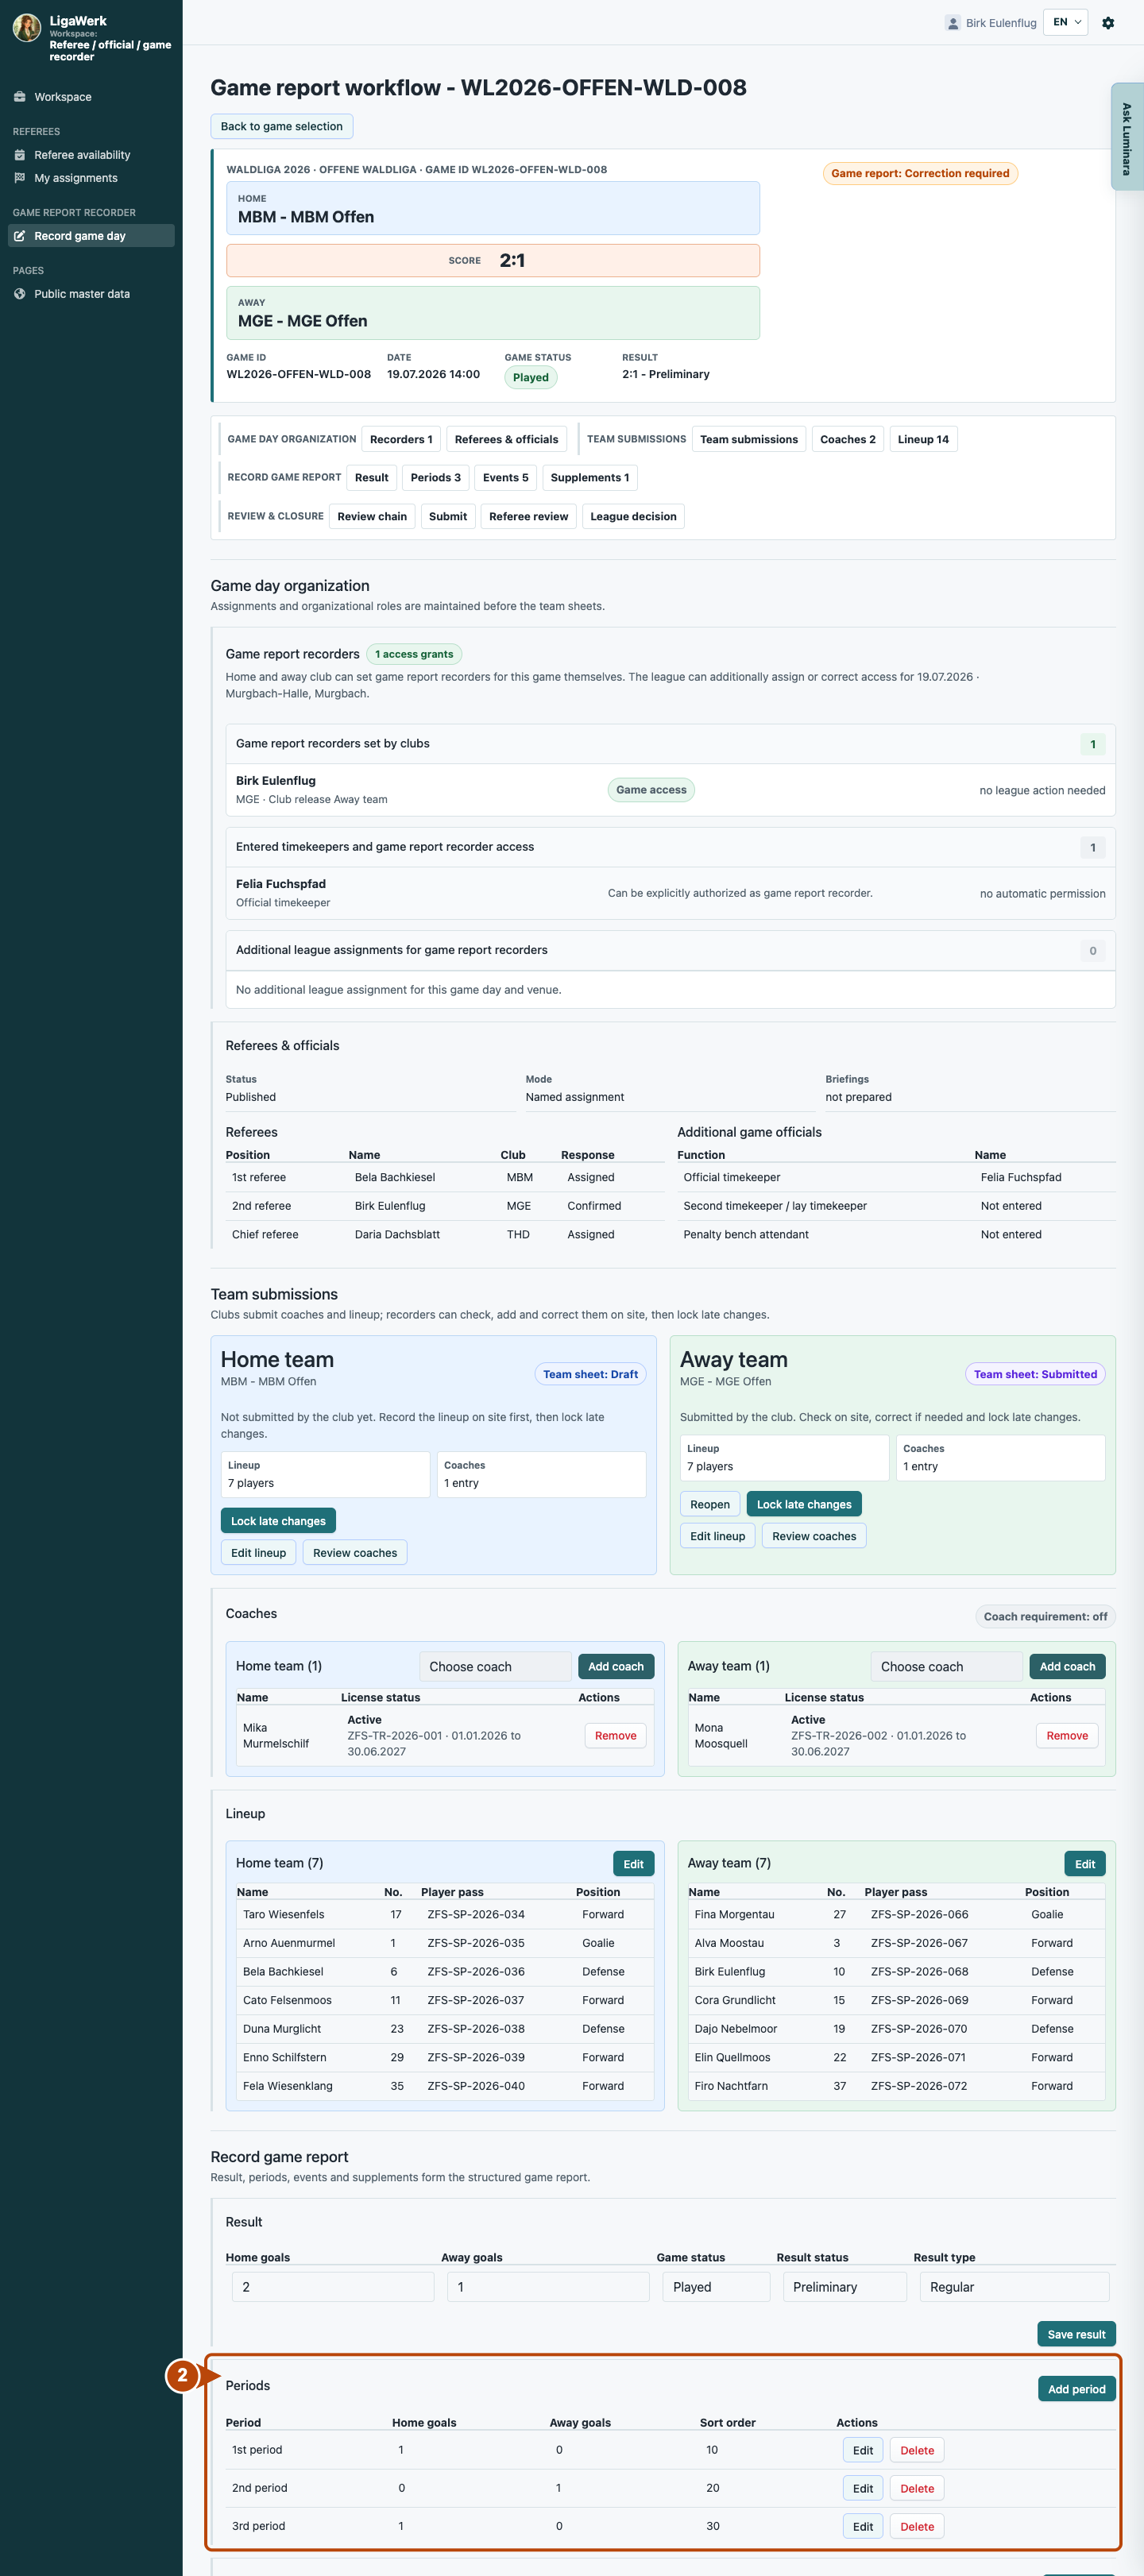Screen dimensions: 1144x2576
Task: Click the Game access badge for Birk Eulenflug
Action: coord(651,790)
